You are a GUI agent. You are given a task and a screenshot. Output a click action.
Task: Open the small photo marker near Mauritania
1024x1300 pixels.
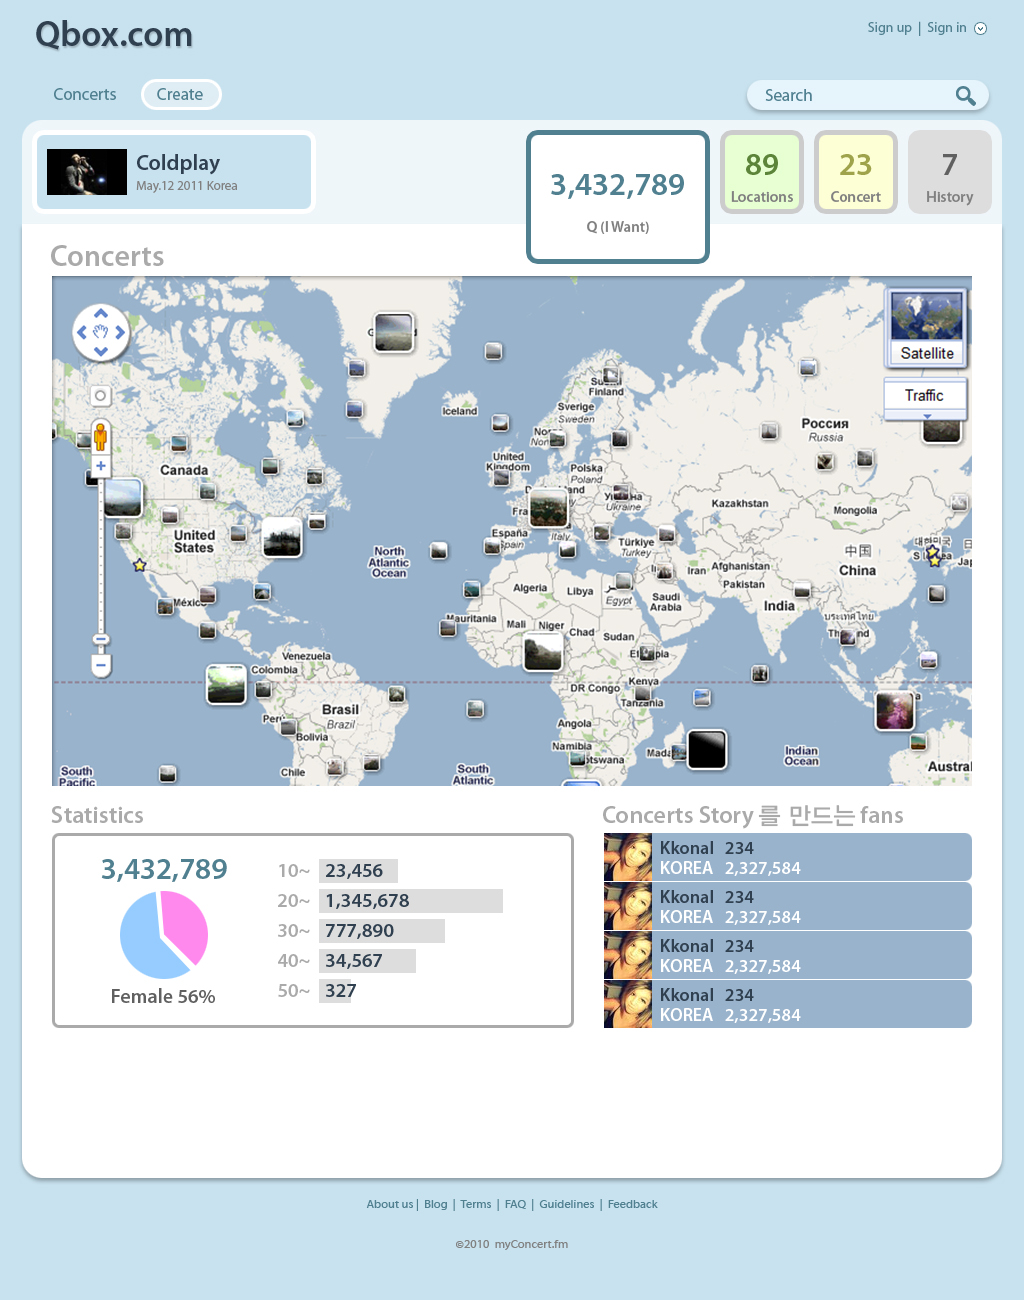click(448, 628)
